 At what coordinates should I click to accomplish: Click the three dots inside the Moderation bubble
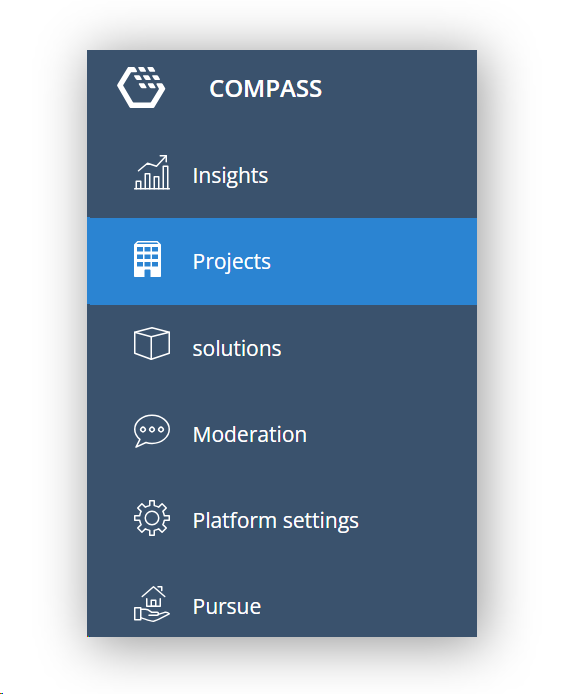(152, 429)
